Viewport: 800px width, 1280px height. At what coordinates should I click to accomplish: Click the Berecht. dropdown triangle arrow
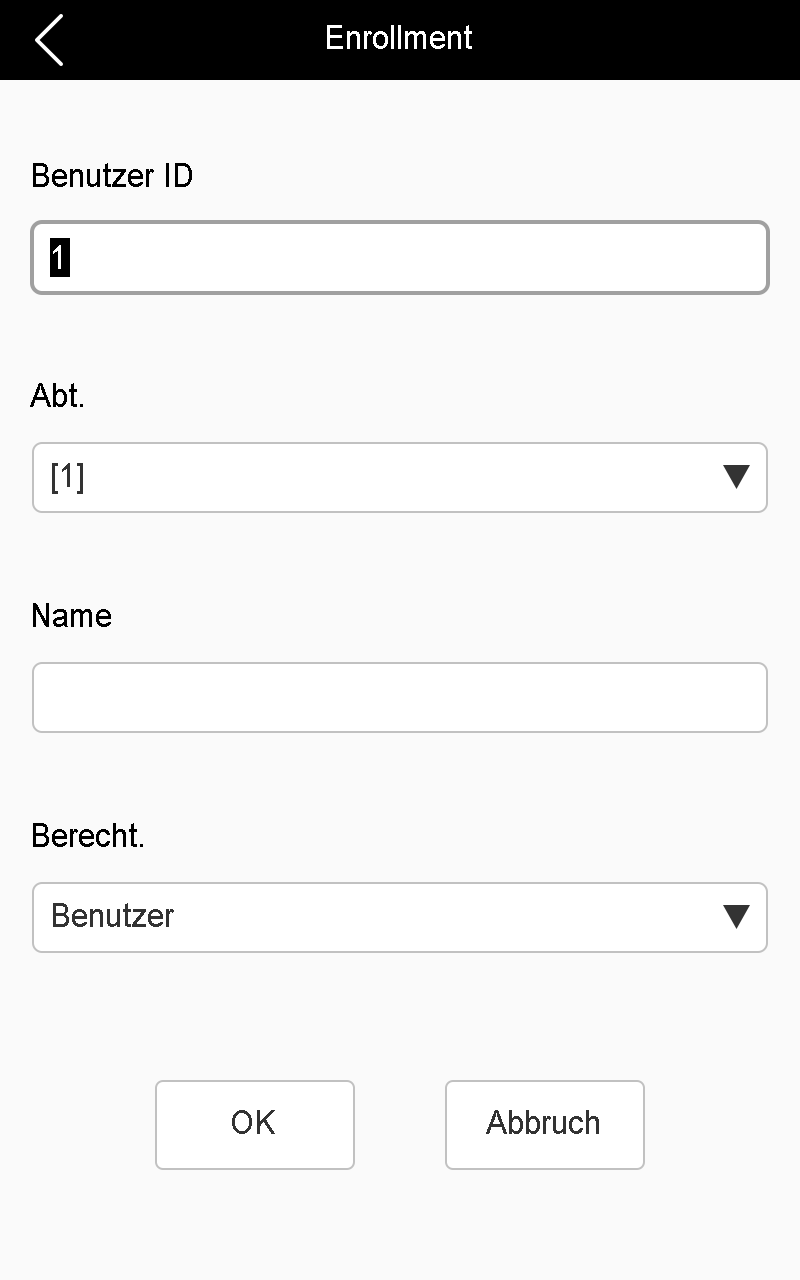pos(736,916)
